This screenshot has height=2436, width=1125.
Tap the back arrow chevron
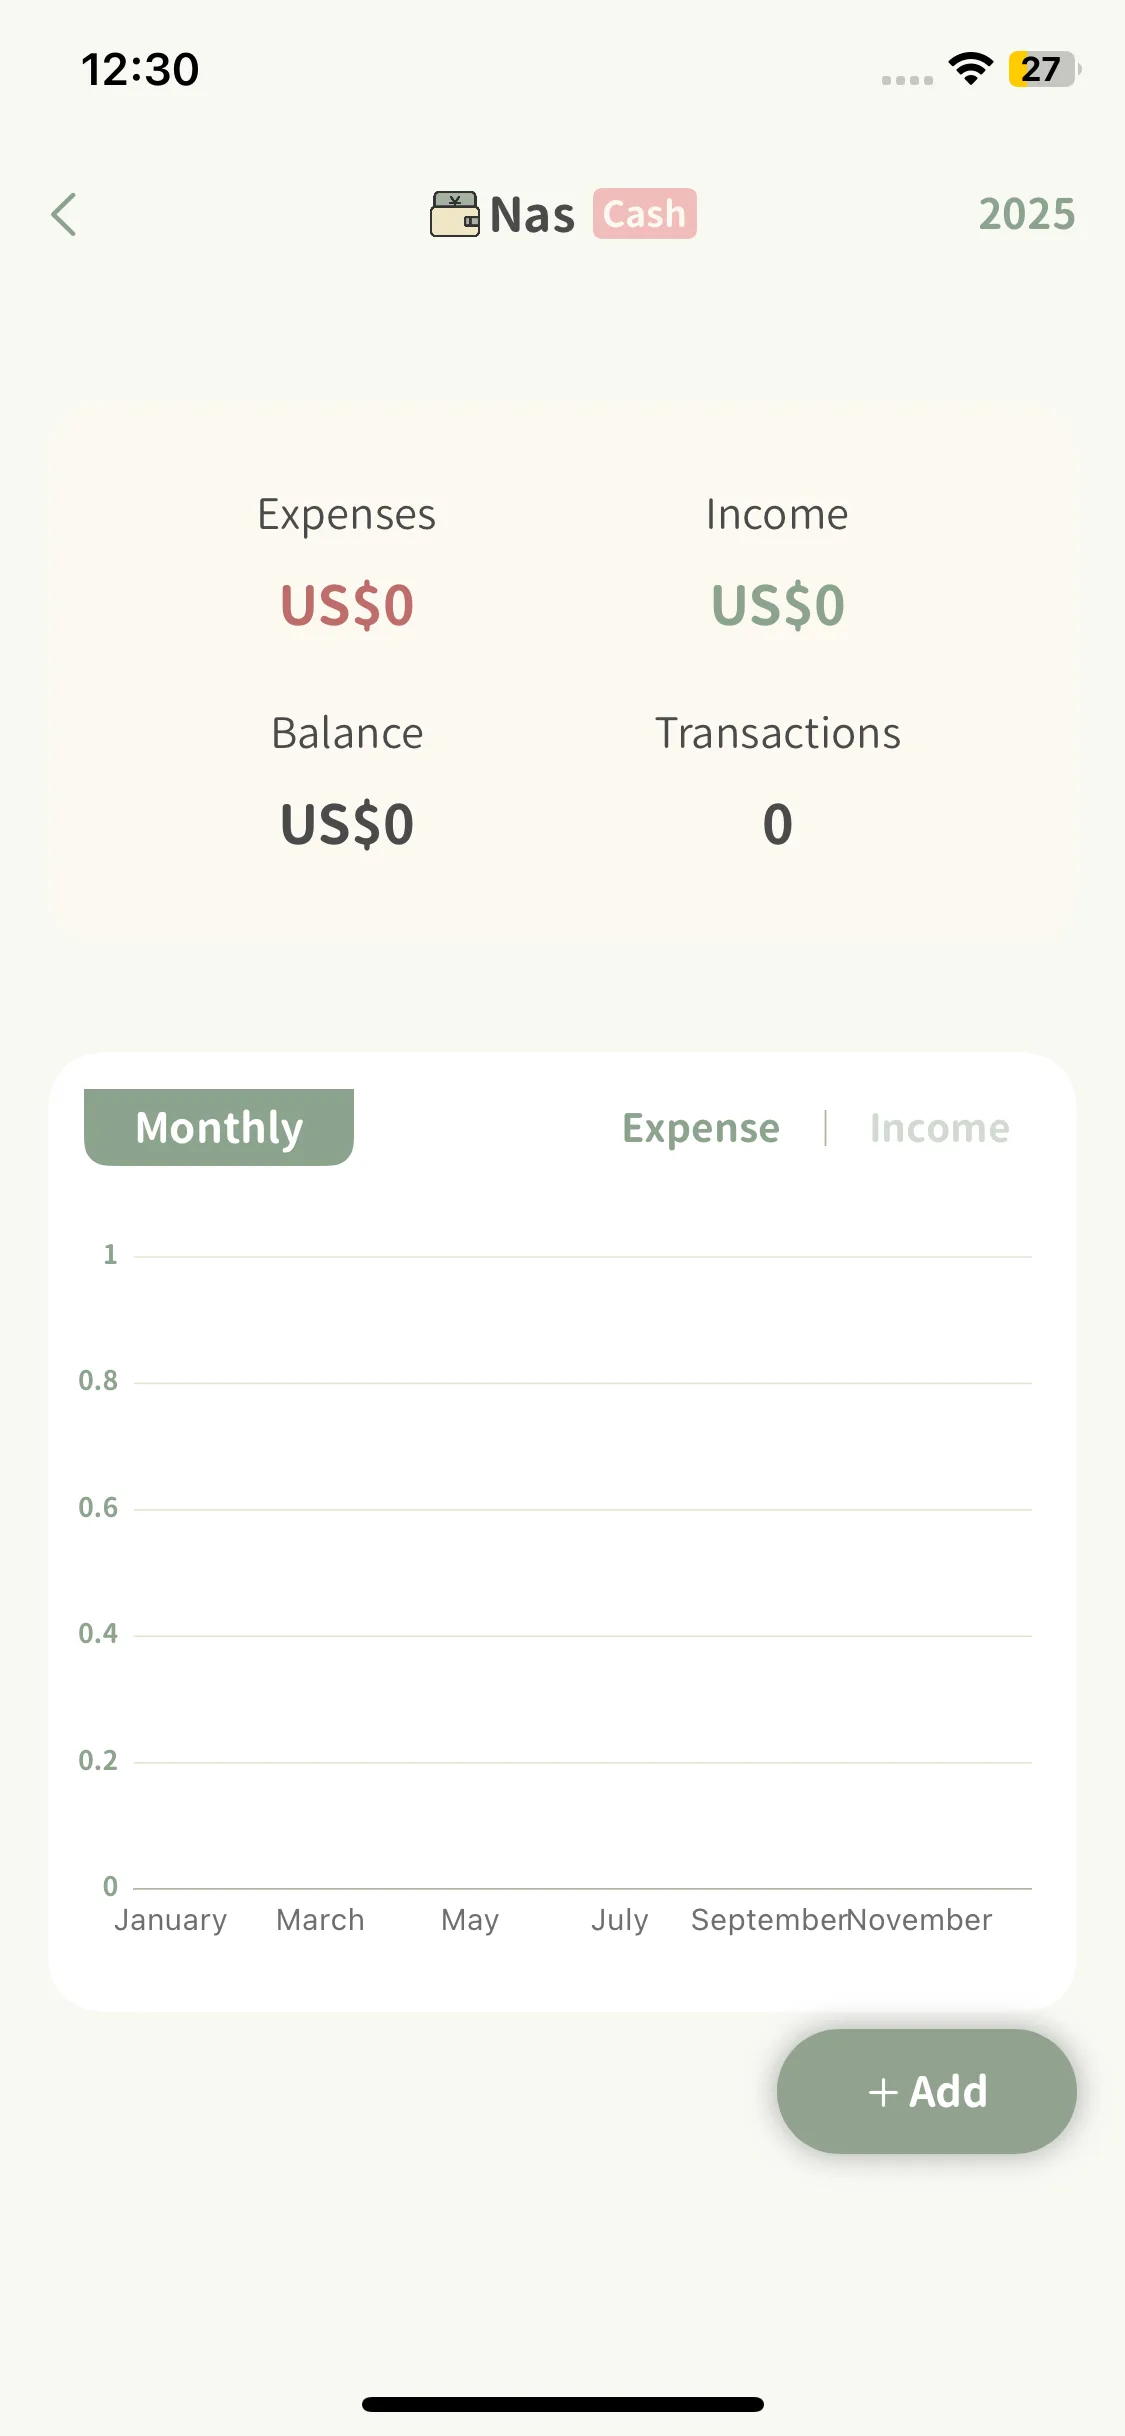click(64, 214)
